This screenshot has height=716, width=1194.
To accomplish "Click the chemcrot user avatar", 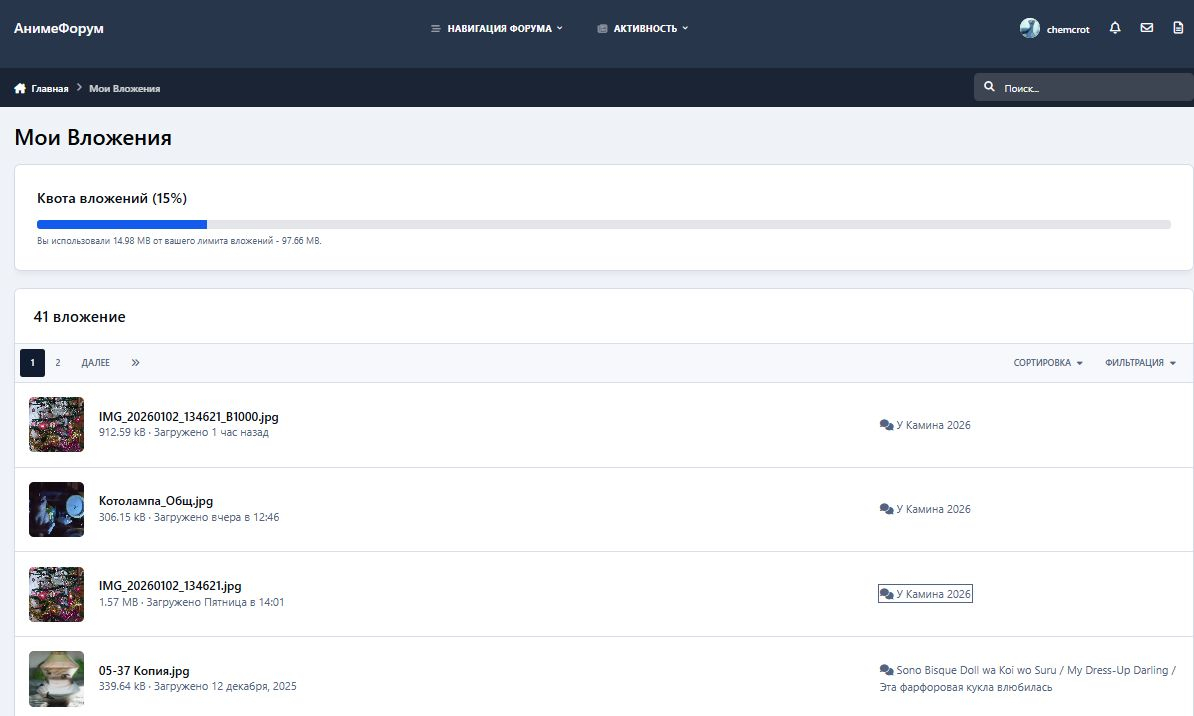I will tap(1029, 28).
